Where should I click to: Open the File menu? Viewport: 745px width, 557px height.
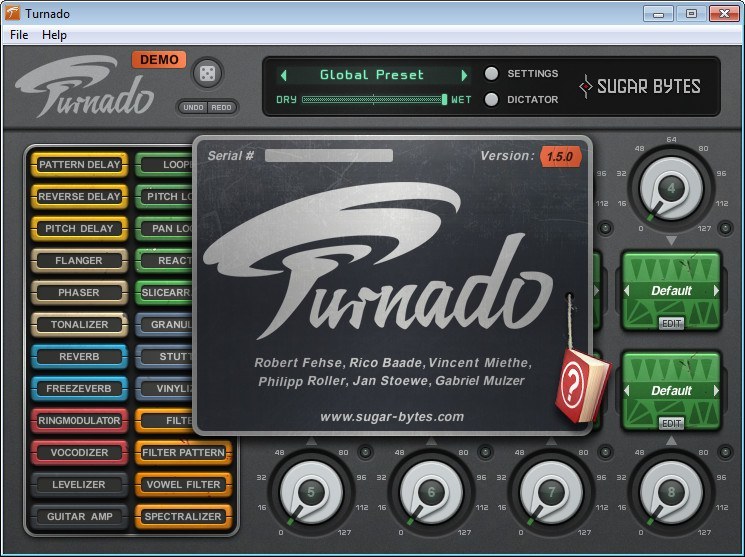click(x=19, y=35)
